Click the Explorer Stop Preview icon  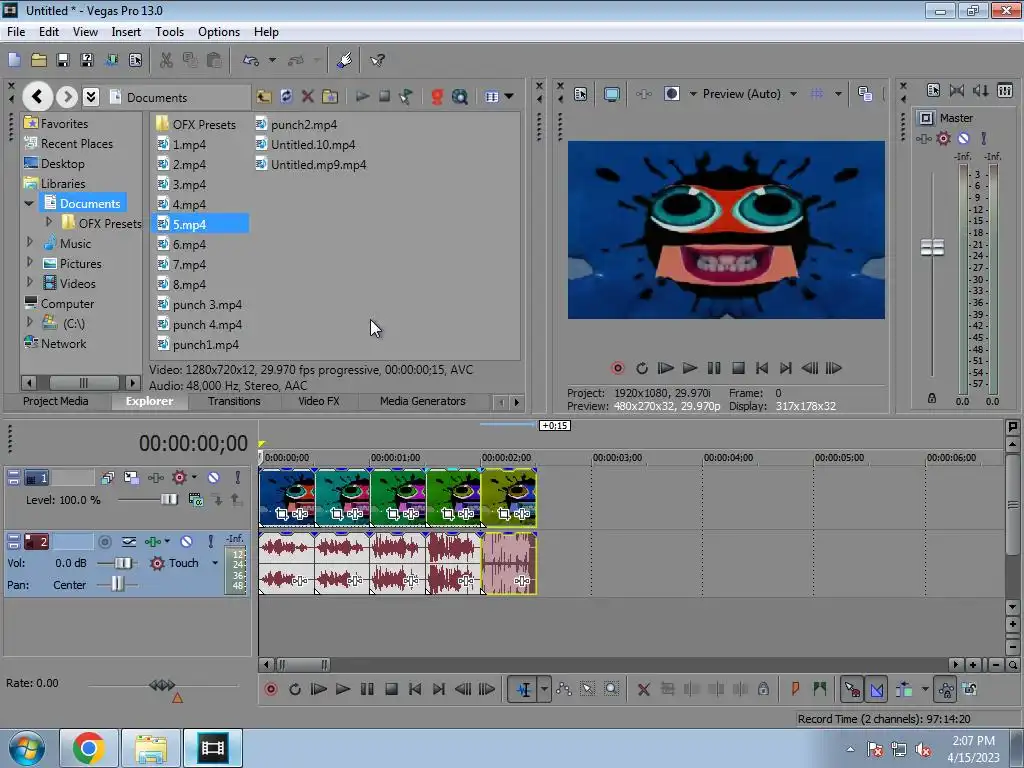(385, 97)
